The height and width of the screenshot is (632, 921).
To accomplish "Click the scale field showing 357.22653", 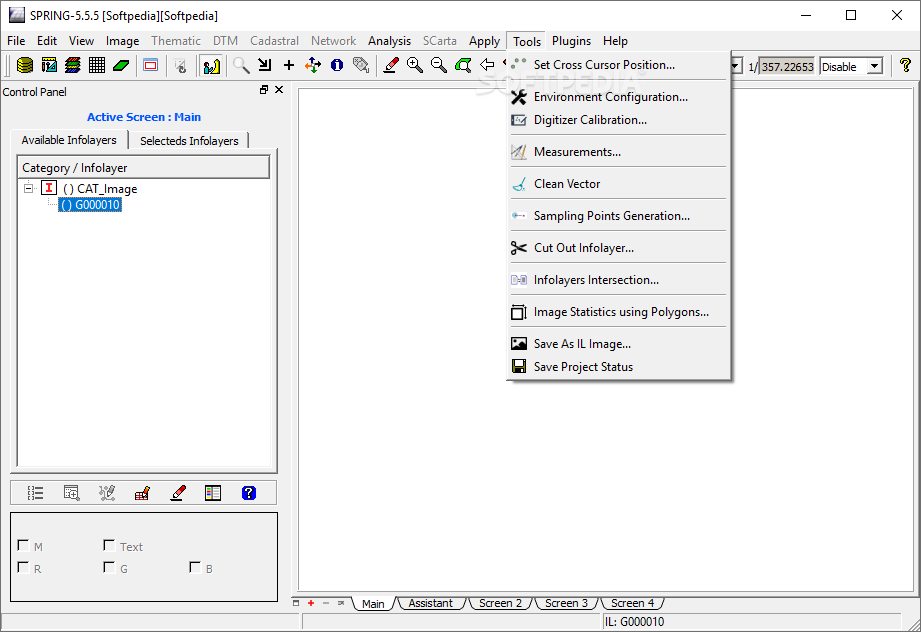I will coord(787,66).
